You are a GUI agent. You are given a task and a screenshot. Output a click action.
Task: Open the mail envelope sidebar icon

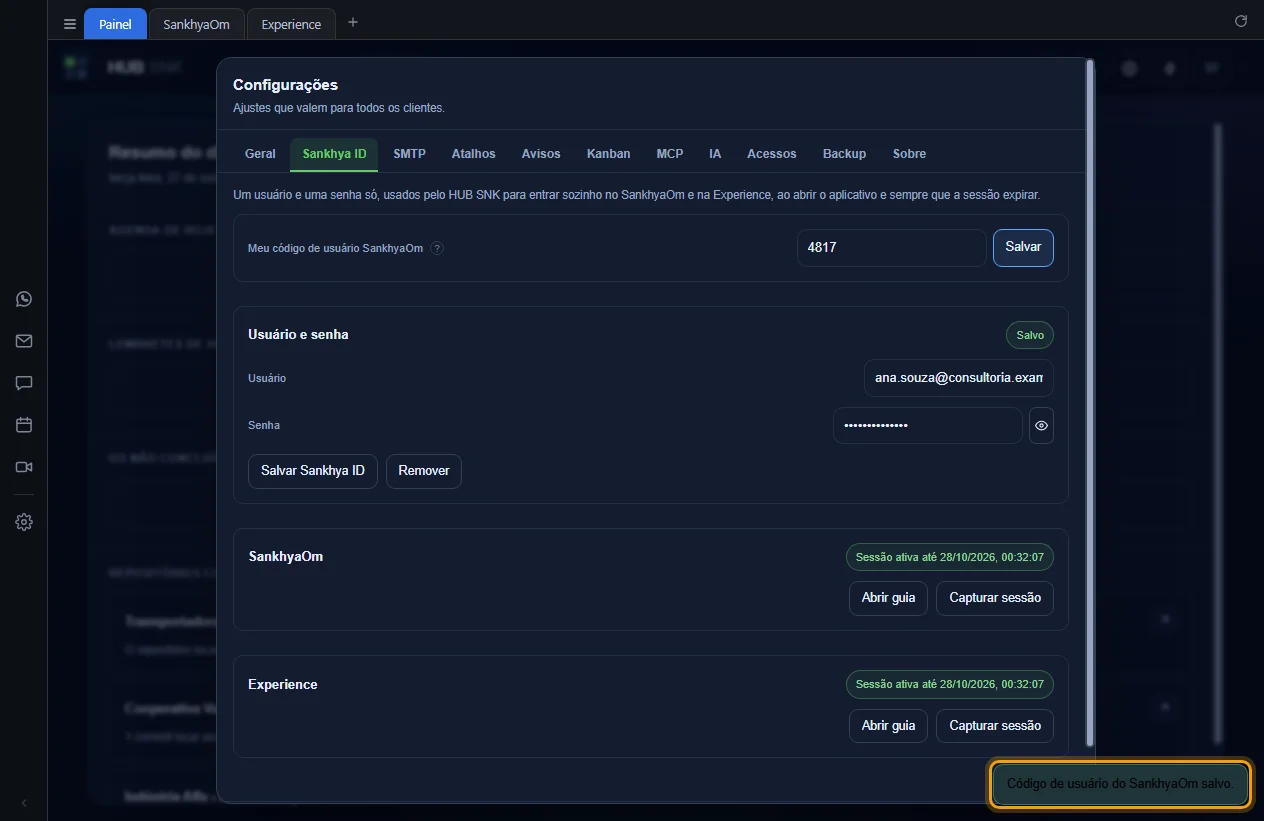pos(24,341)
